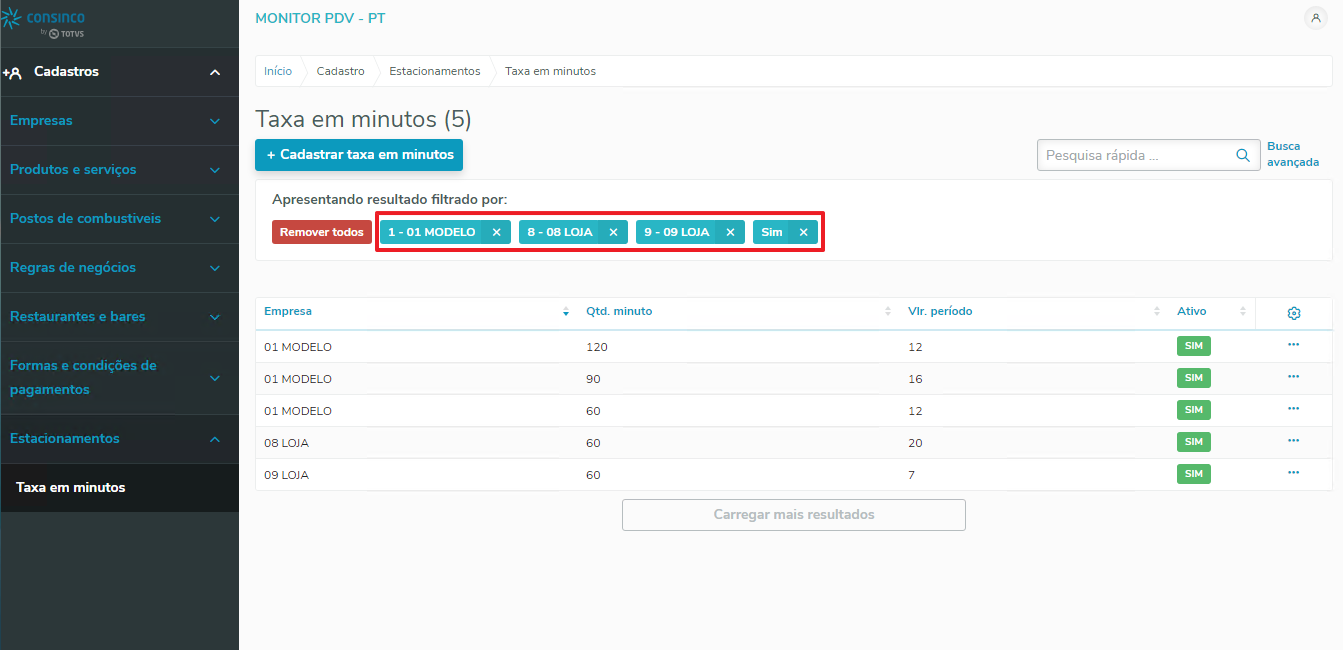1343x650 pixels.
Task: Go to Cadastro breadcrumb
Action: tap(341, 71)
